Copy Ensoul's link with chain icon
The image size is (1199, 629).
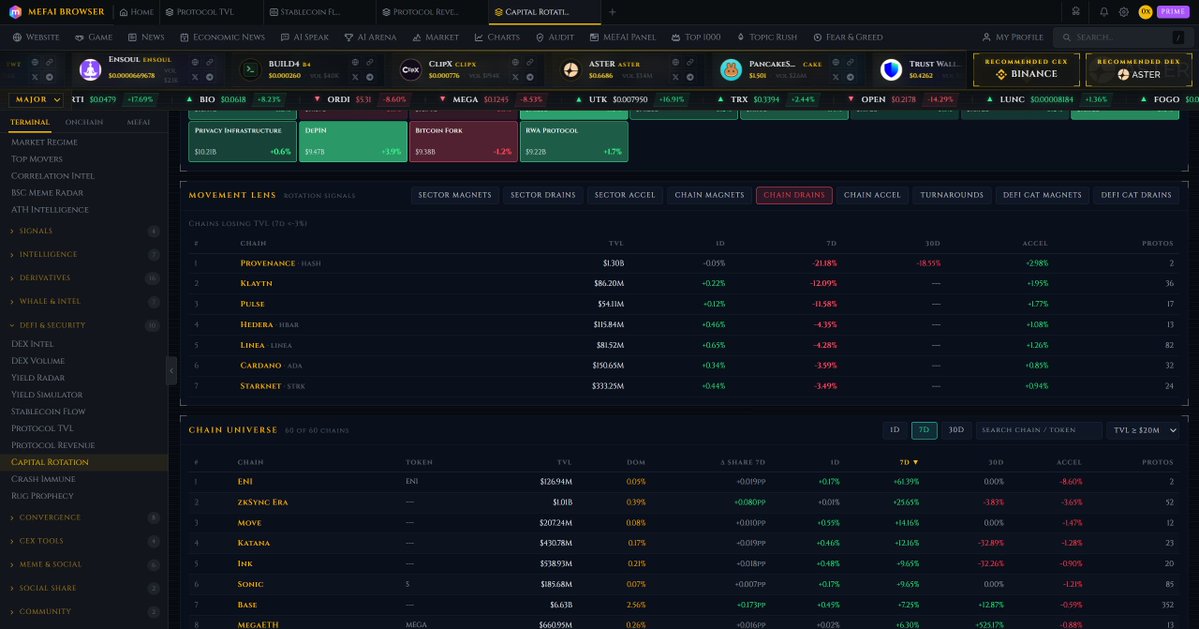point(210,63)
